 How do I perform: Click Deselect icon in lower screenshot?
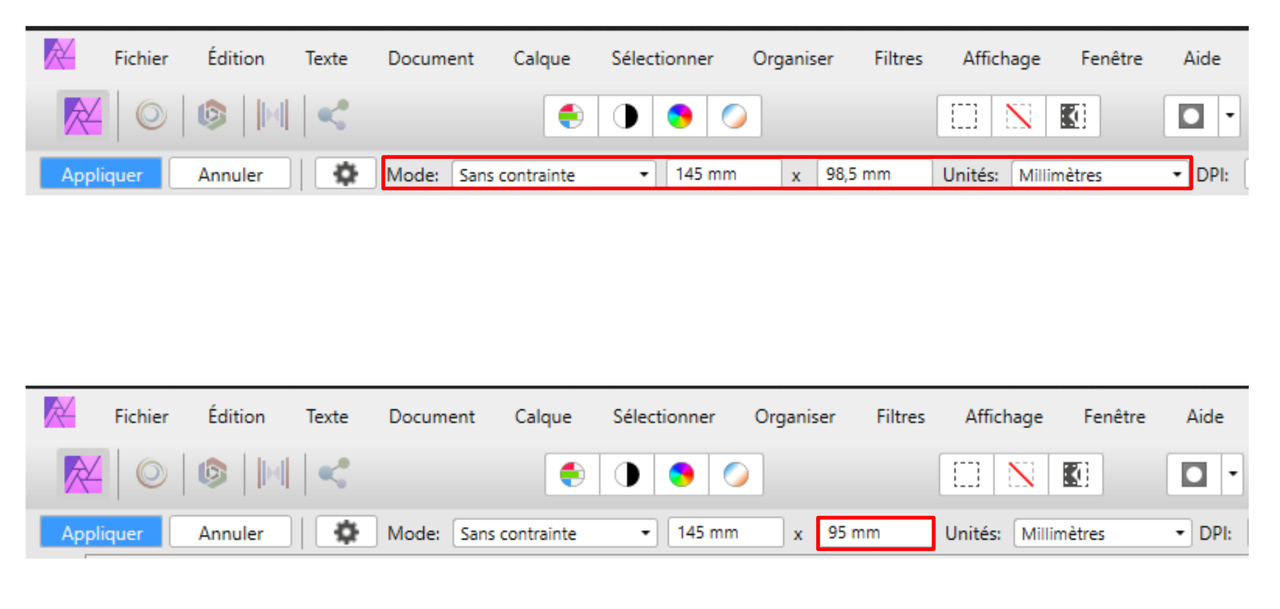(1021, 475)
